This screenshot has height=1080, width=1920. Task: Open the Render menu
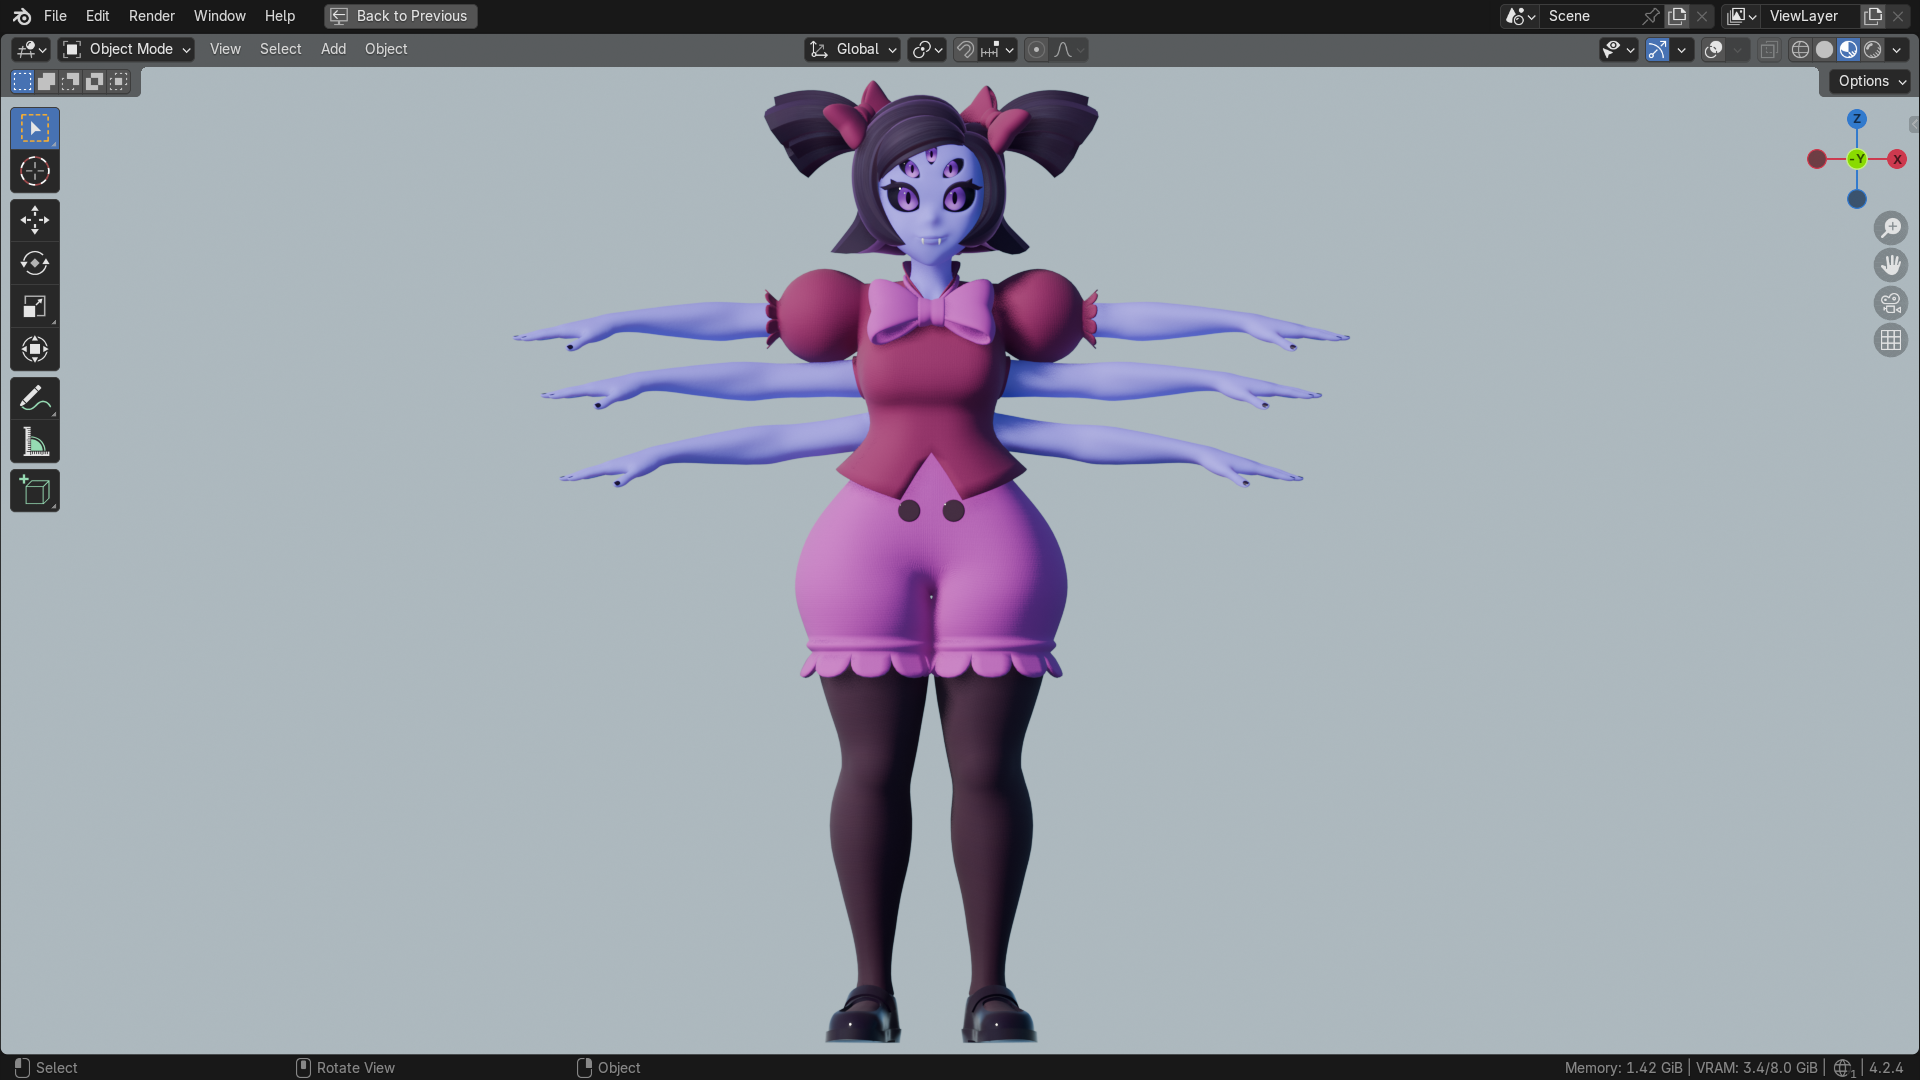(151, 16)
